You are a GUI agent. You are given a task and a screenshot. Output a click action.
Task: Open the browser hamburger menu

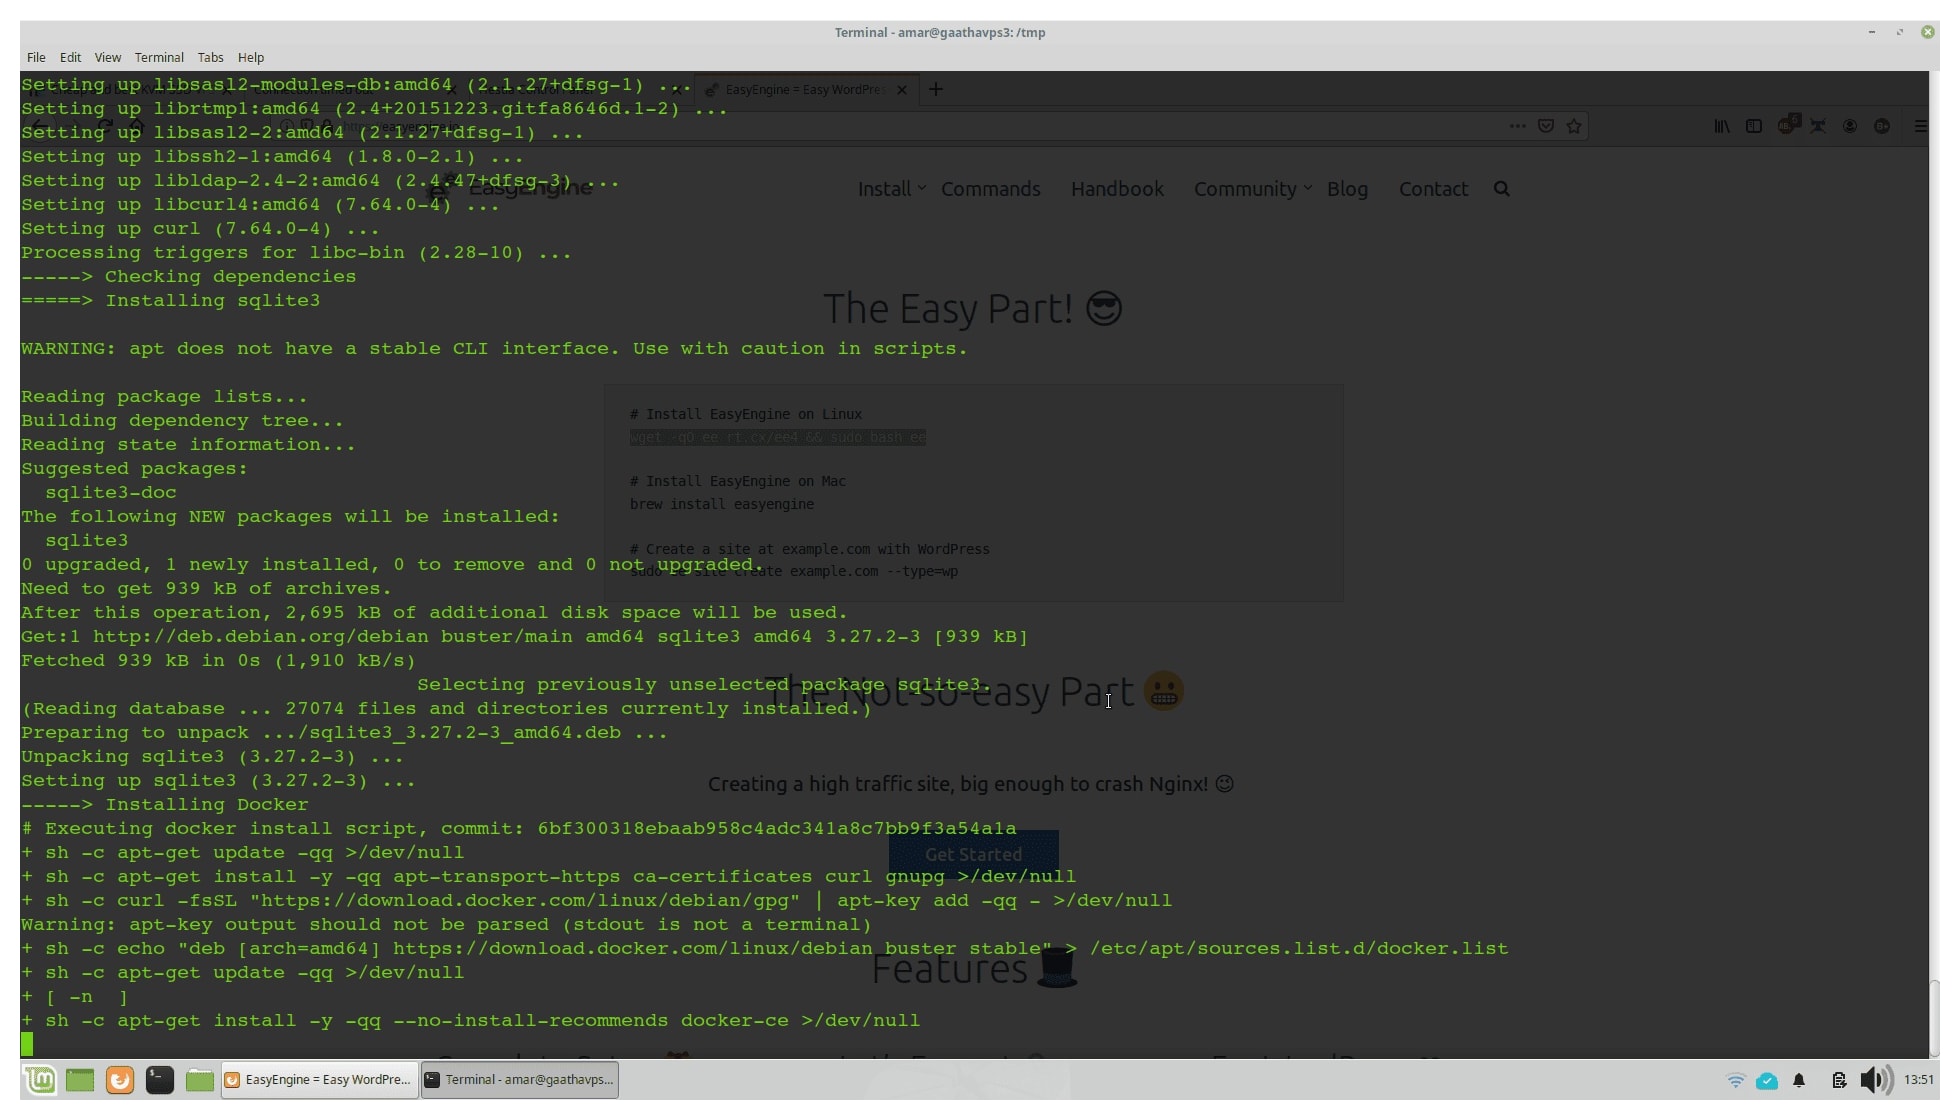click(1920, 126)
